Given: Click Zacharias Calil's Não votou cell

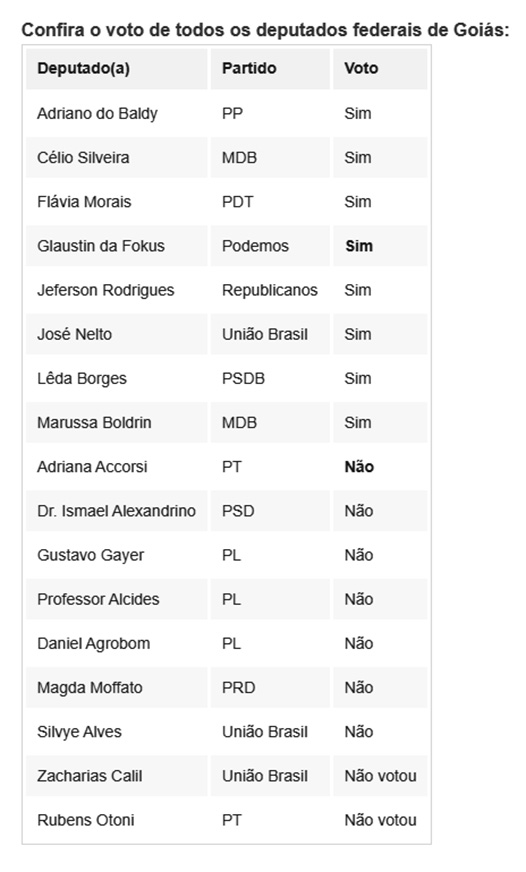Looking at the screenshot, I should pos(380,776).
